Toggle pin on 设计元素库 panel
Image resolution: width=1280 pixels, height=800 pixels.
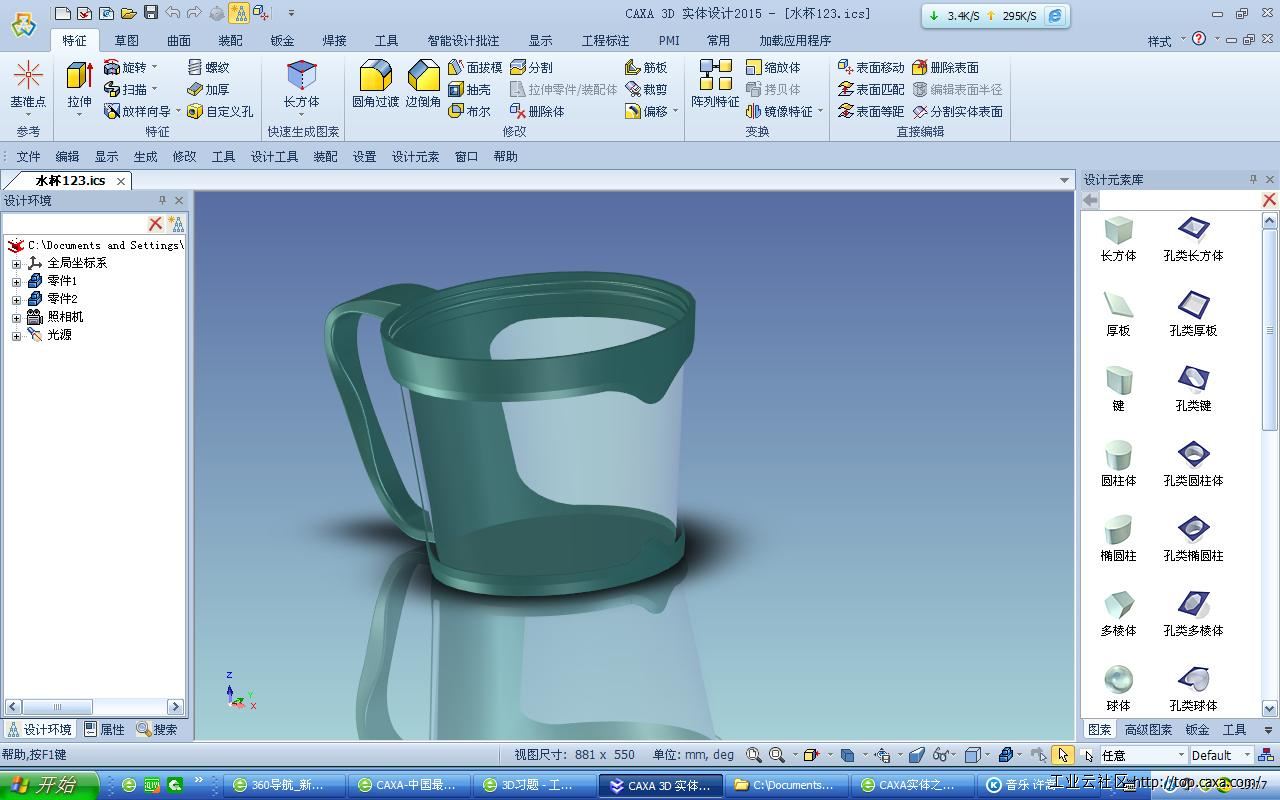(x=1253, y=179)
